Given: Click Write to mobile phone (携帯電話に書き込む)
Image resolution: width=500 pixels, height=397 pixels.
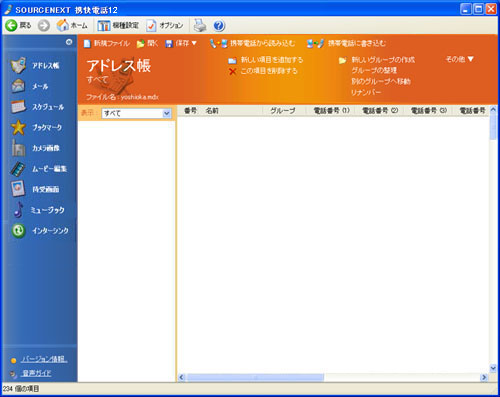Looking at the screenshot, I should 346,43.
